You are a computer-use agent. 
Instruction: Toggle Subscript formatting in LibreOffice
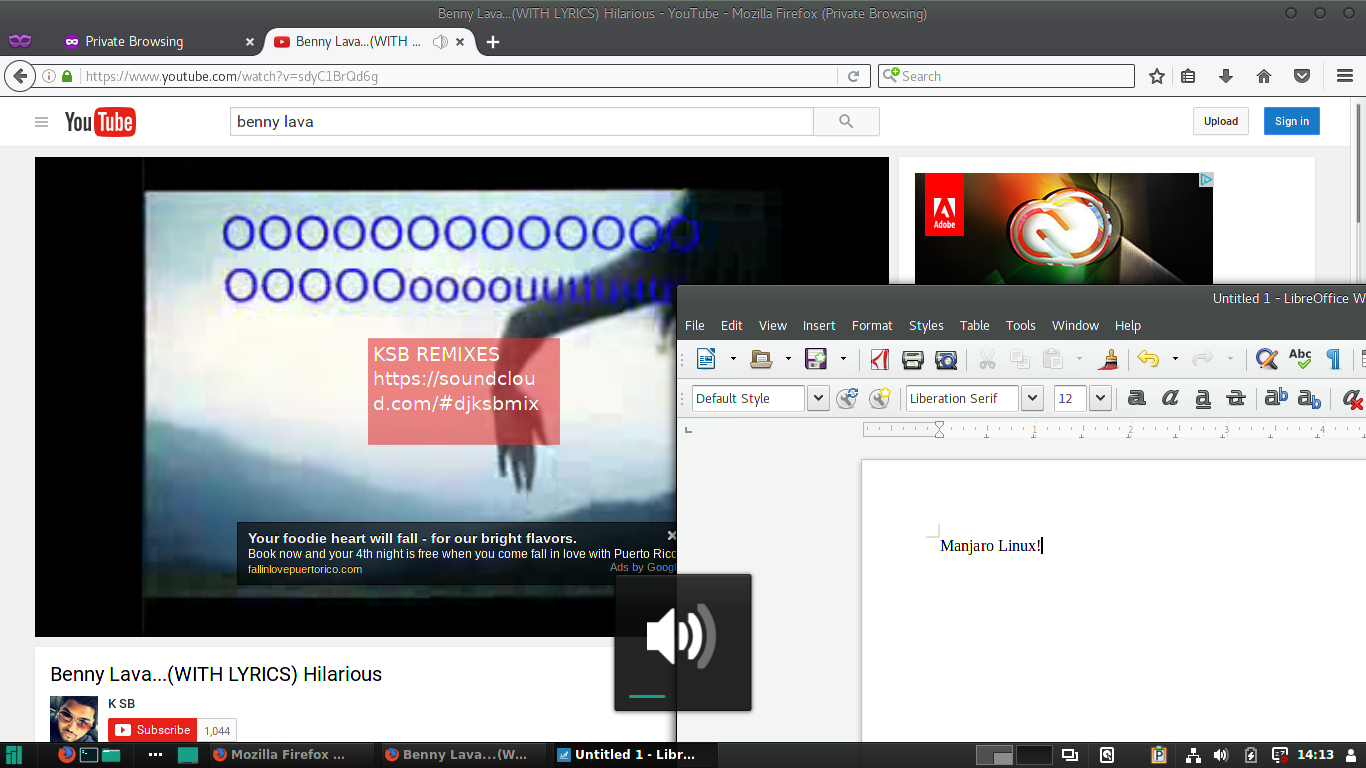click(x=1309, y=398)
